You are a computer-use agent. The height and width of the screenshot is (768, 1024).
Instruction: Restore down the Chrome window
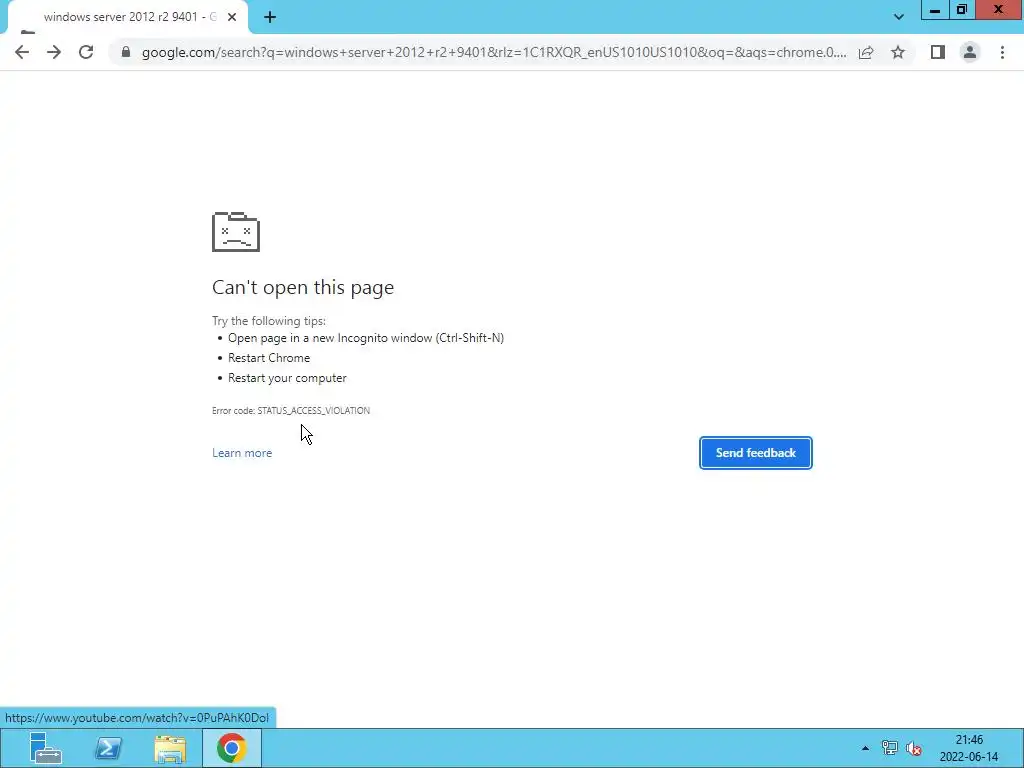(x=962, y=10)
